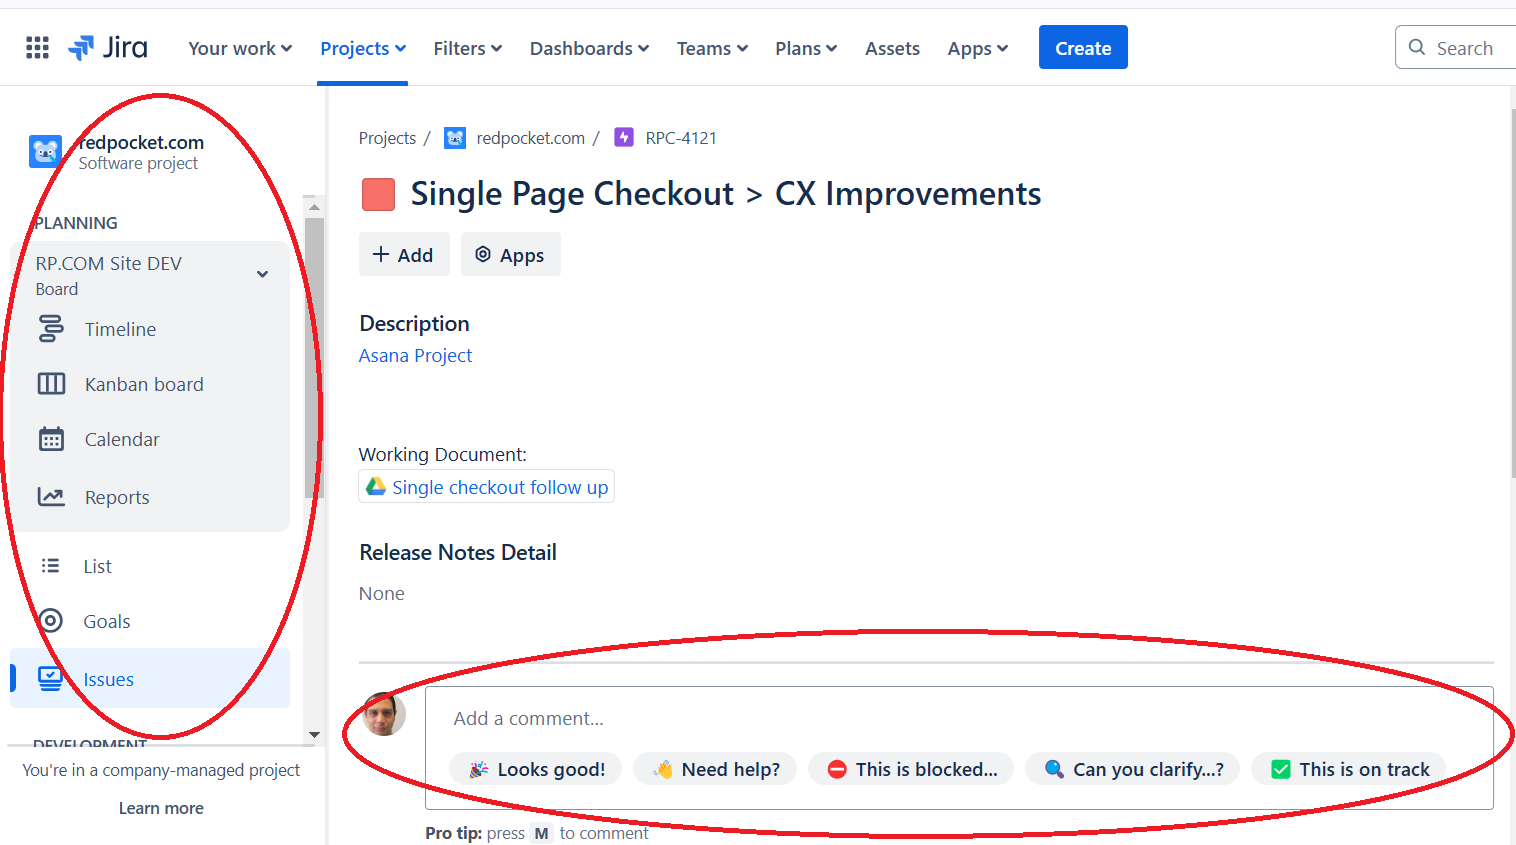This screenshot has height=845, width=1516.
Task: Click the redpocket.com project avatar in sidebar
Action: 46,152
